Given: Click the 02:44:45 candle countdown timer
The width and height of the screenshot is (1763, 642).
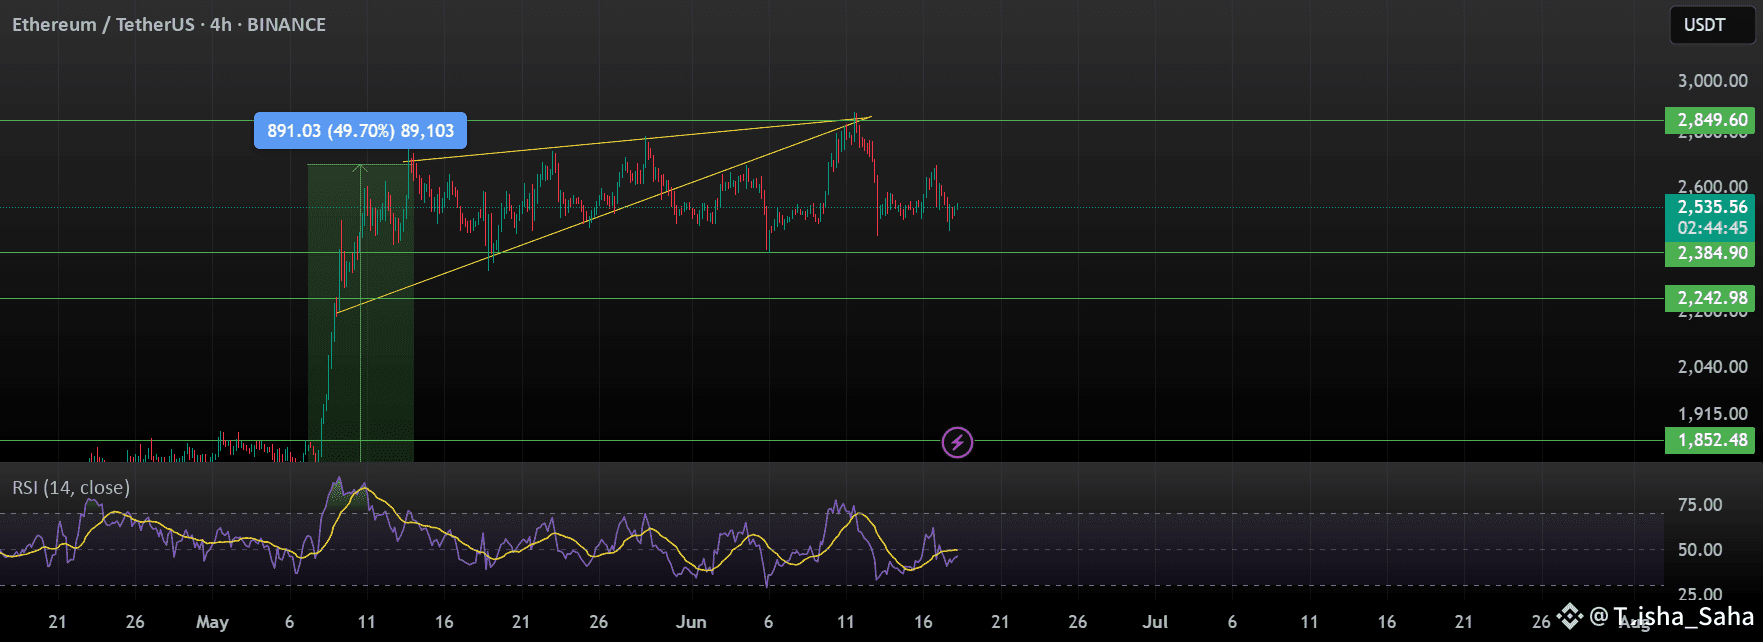Looking at the screenshot, I should 1712,228.
